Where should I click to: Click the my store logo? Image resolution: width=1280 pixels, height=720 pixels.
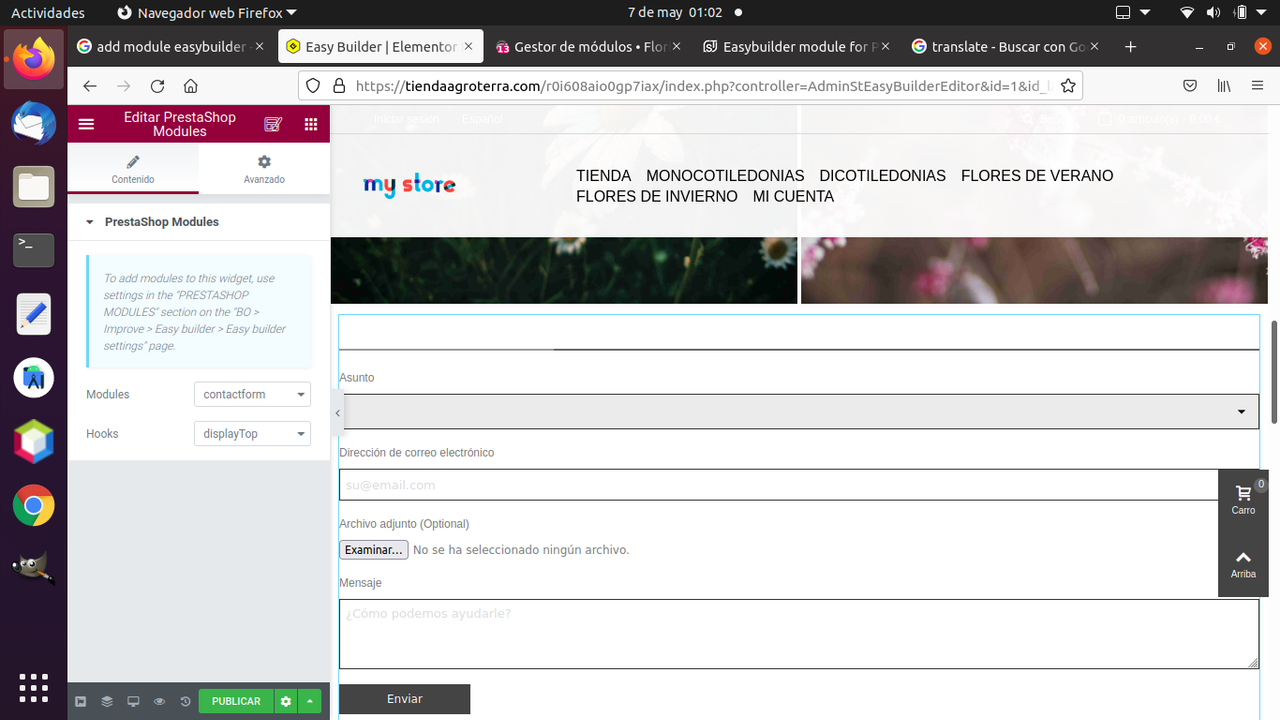click(409, 185)
